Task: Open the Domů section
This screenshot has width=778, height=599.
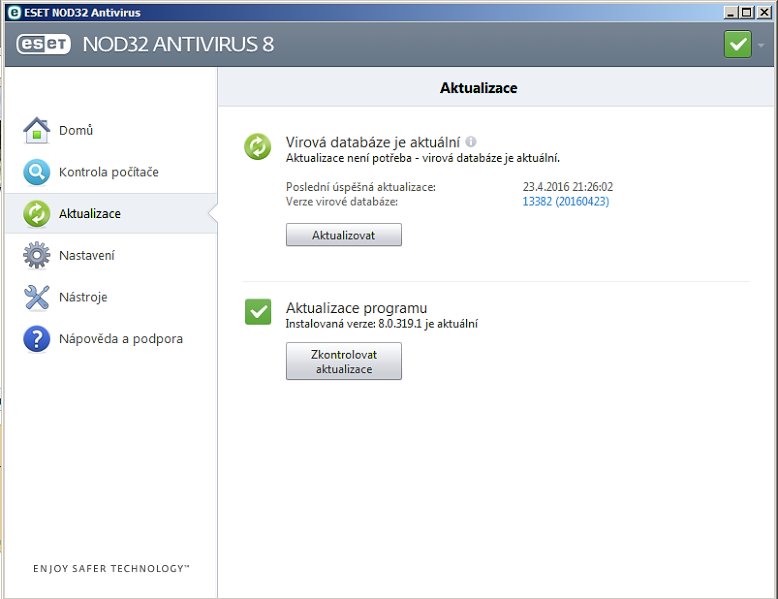Action: coord(111,131)
